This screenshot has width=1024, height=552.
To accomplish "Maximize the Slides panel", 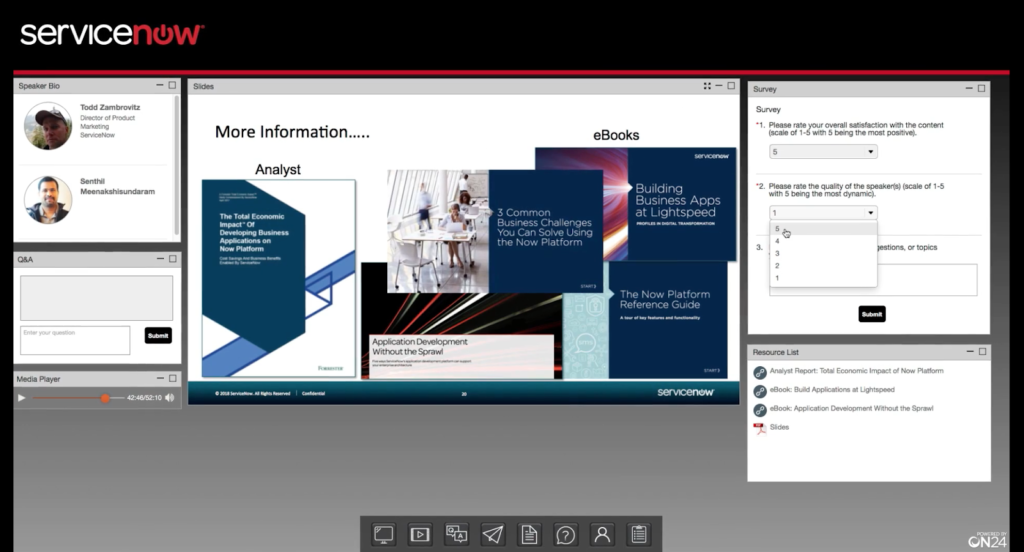I will click(731, 86).
